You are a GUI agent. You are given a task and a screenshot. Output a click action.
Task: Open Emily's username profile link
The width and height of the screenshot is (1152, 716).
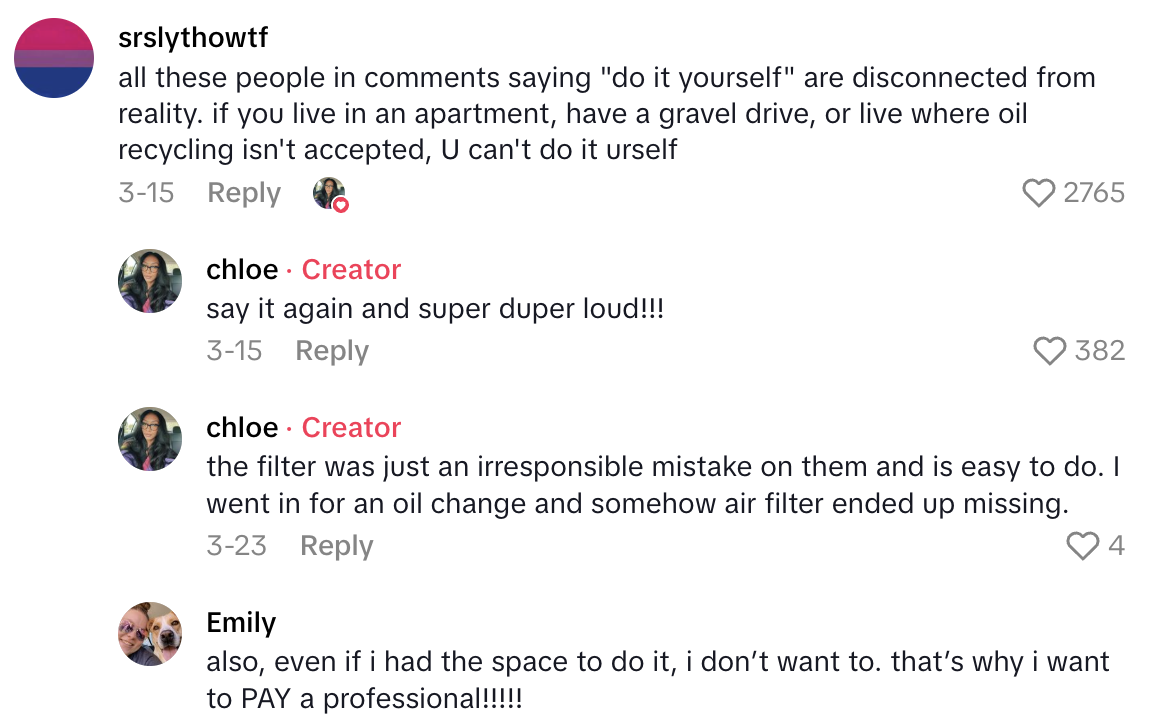[x=241, y=623]
